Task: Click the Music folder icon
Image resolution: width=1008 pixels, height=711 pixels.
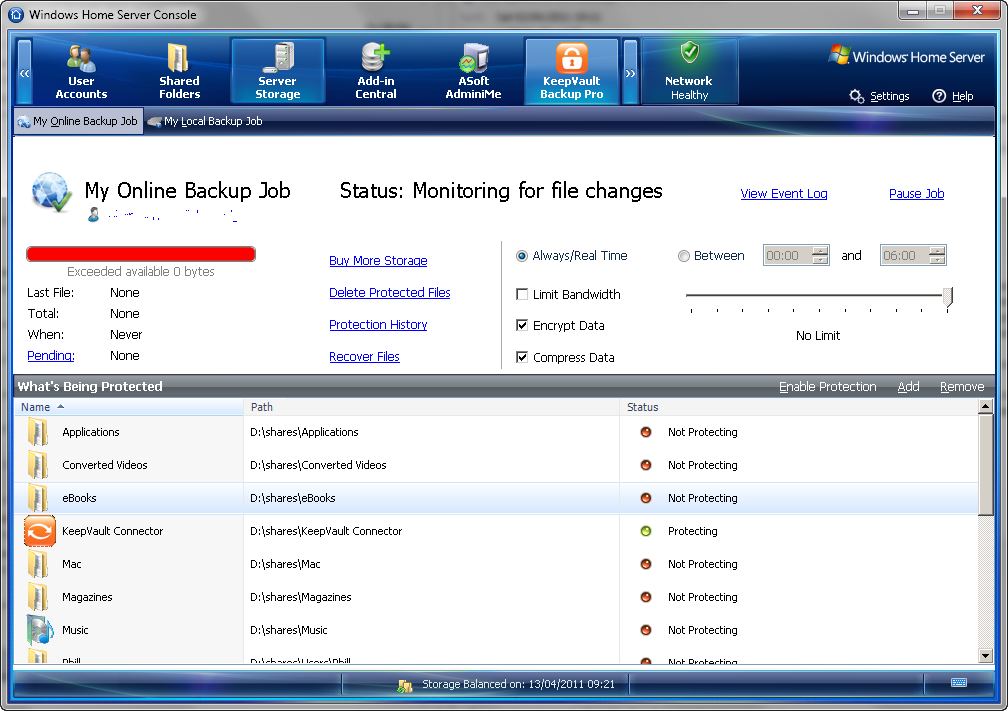Action: pyautogui.click(x=39, y=630)
